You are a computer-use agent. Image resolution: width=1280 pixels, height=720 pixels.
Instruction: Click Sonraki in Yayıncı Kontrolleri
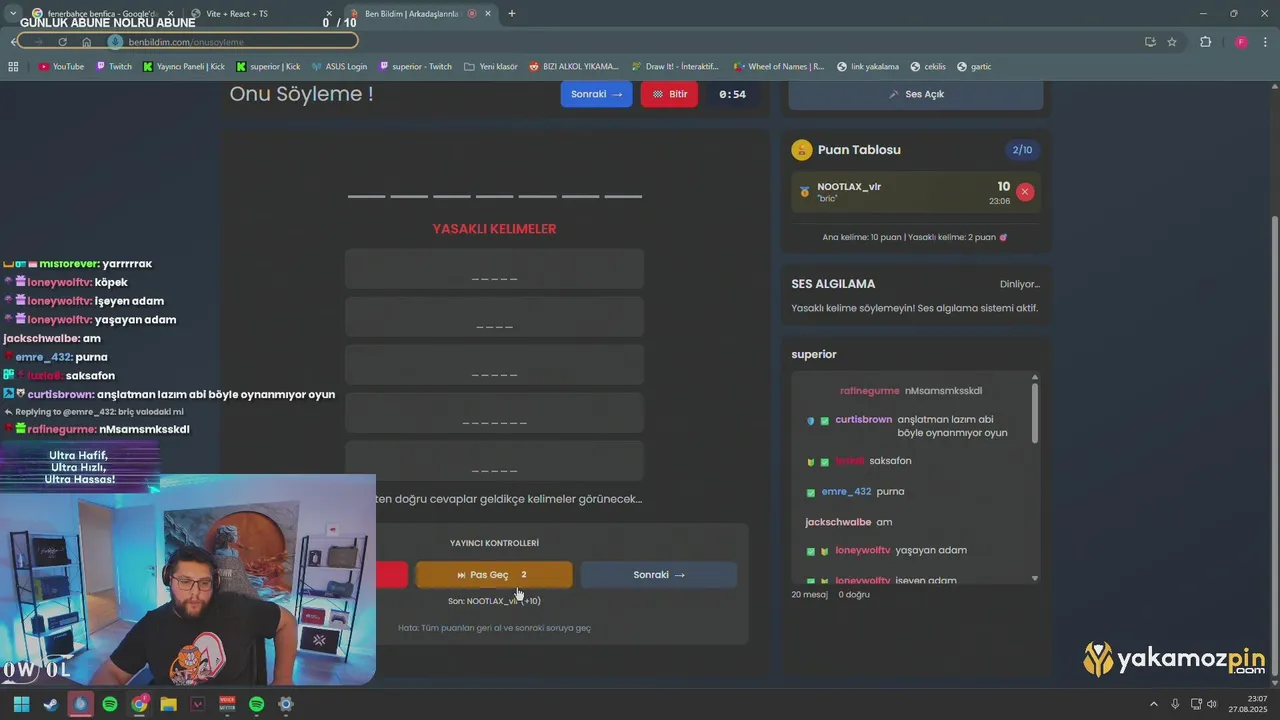tap(659, 575)
